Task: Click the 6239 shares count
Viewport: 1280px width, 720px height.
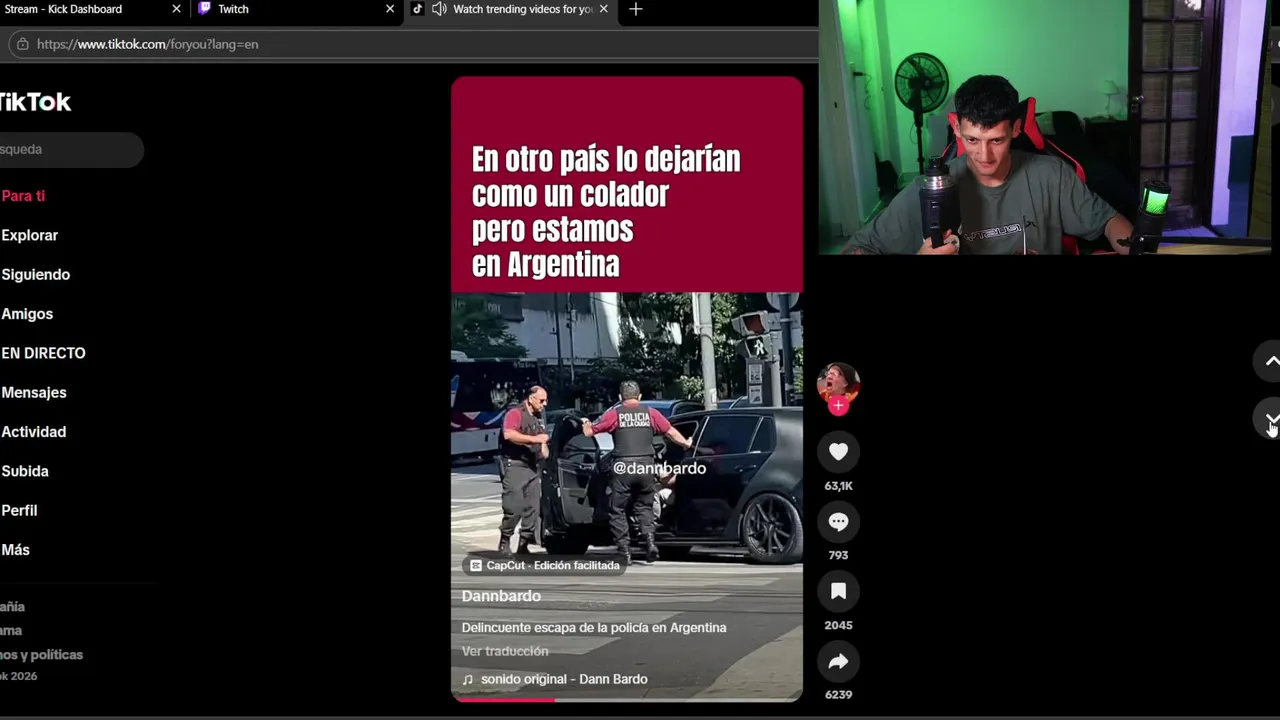Action: 838,694
